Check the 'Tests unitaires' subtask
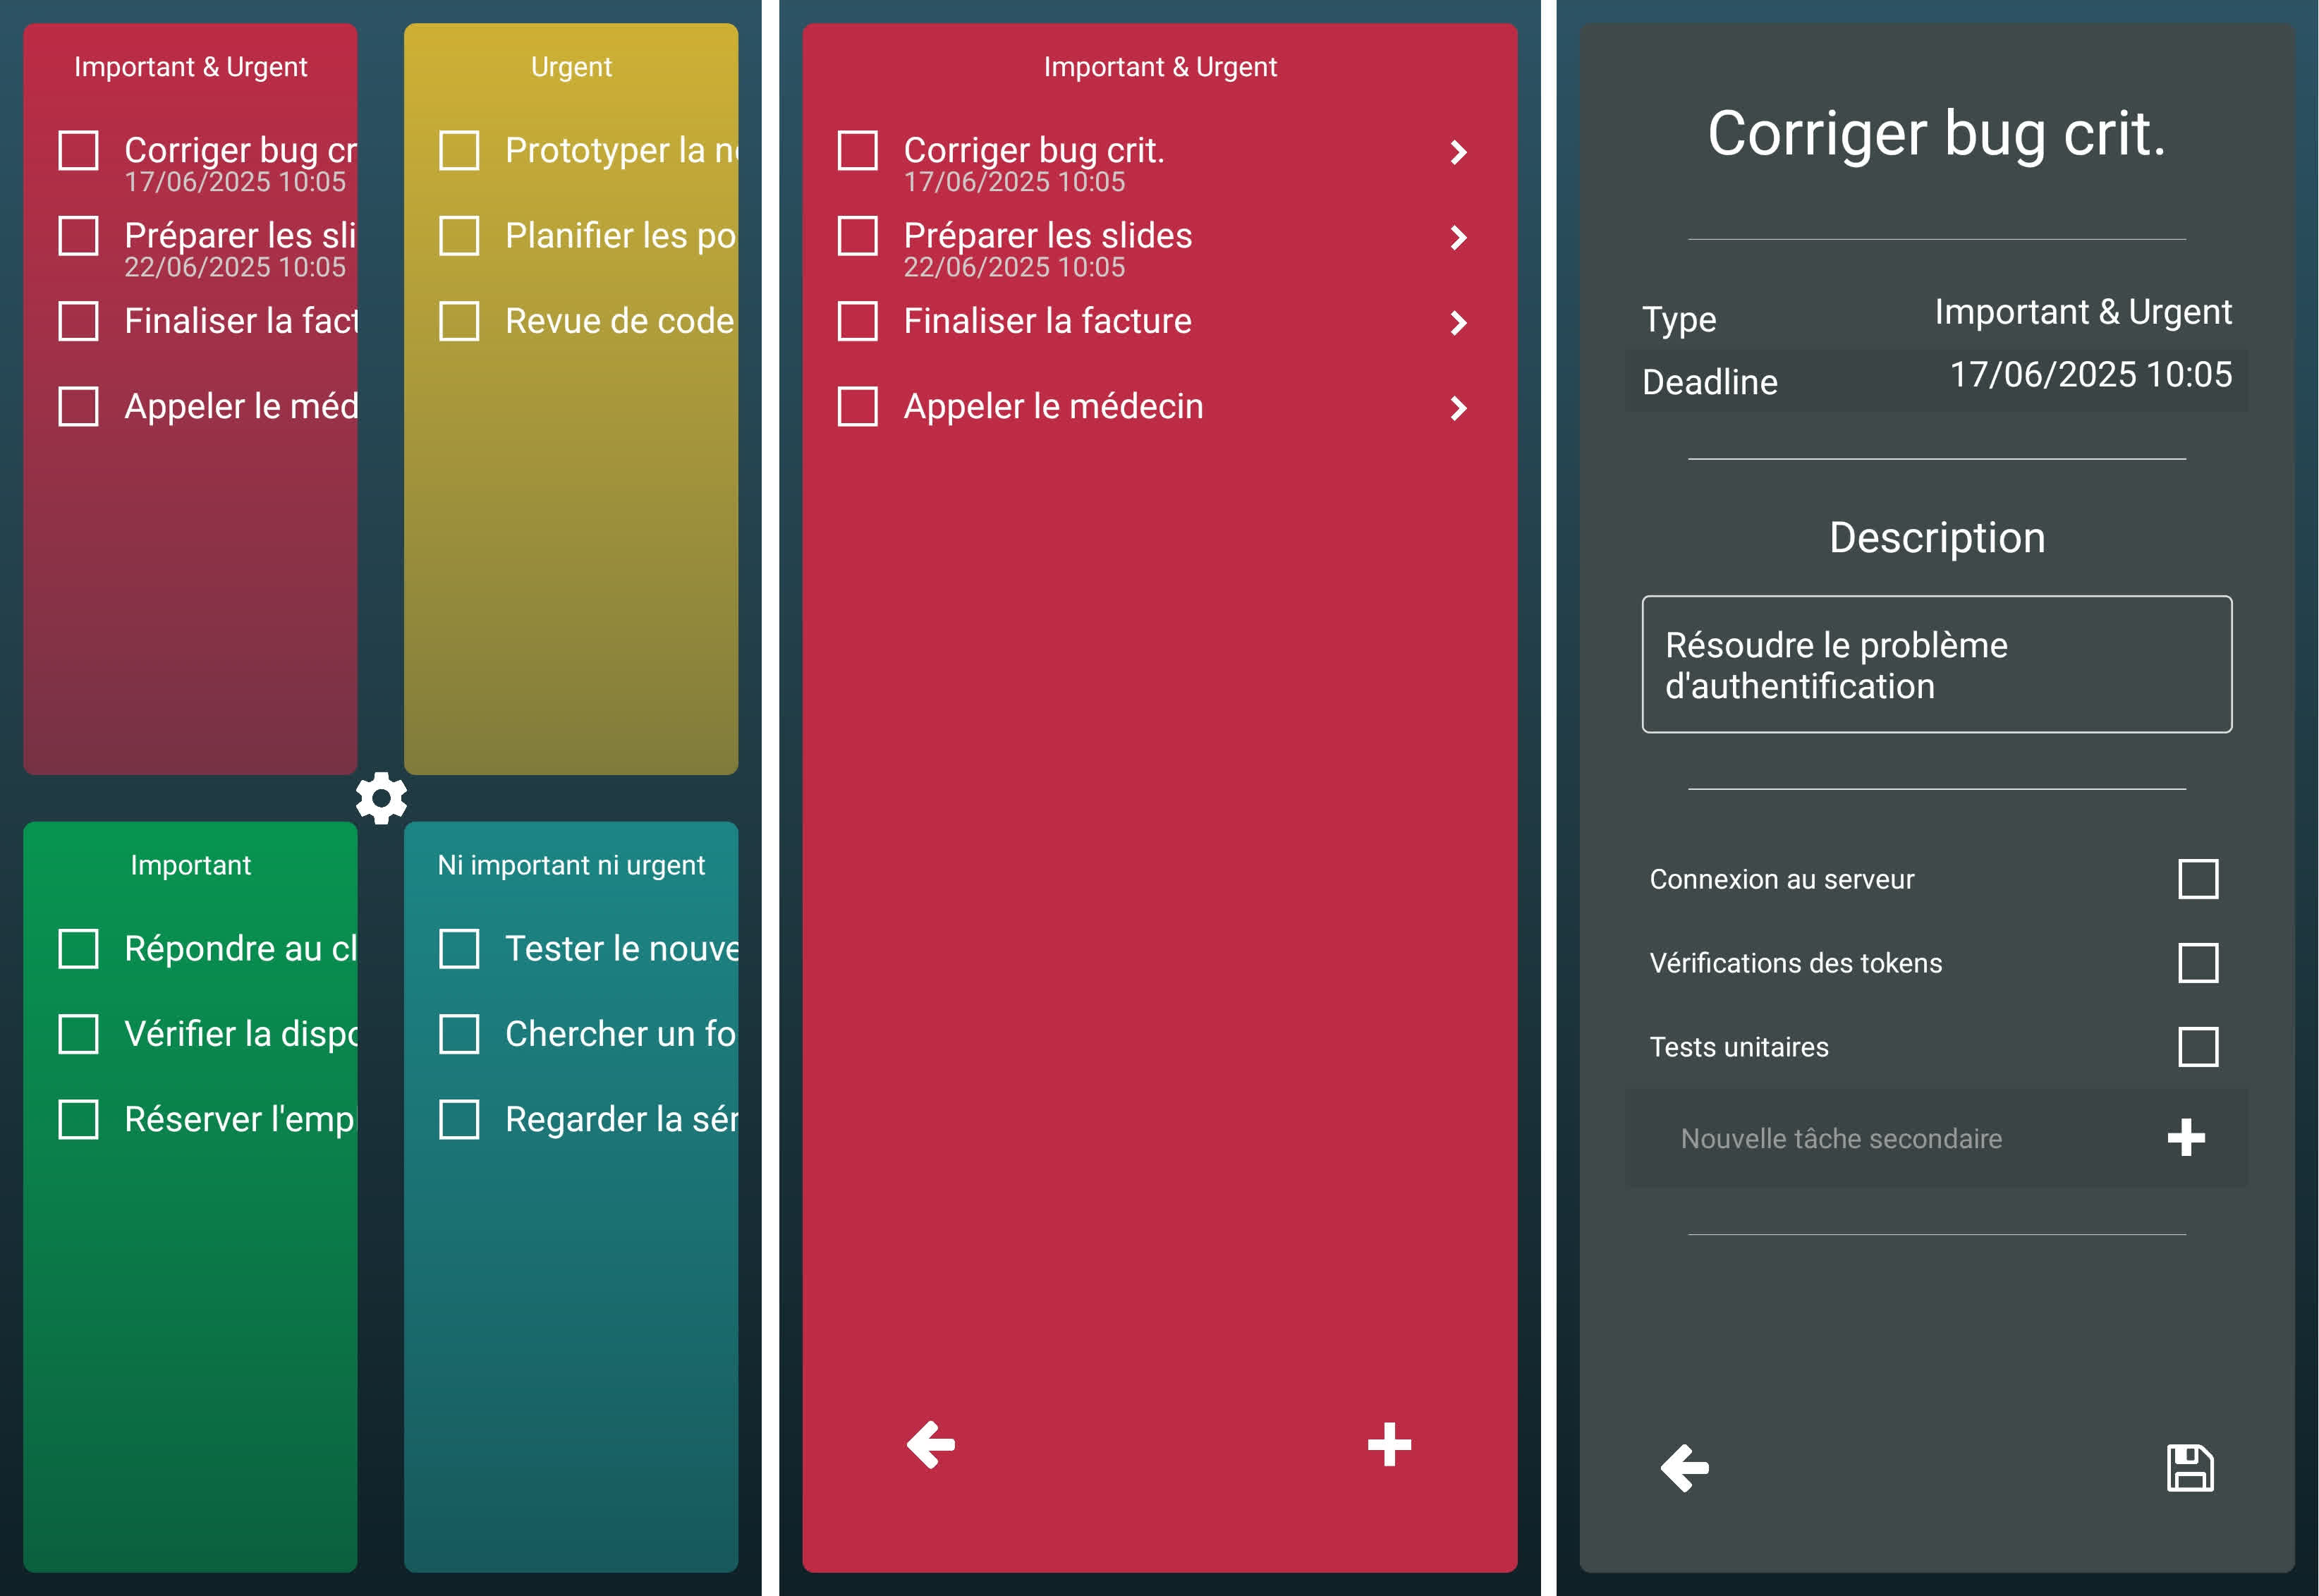The image size is (2319, 1596). [2198, 1046]
